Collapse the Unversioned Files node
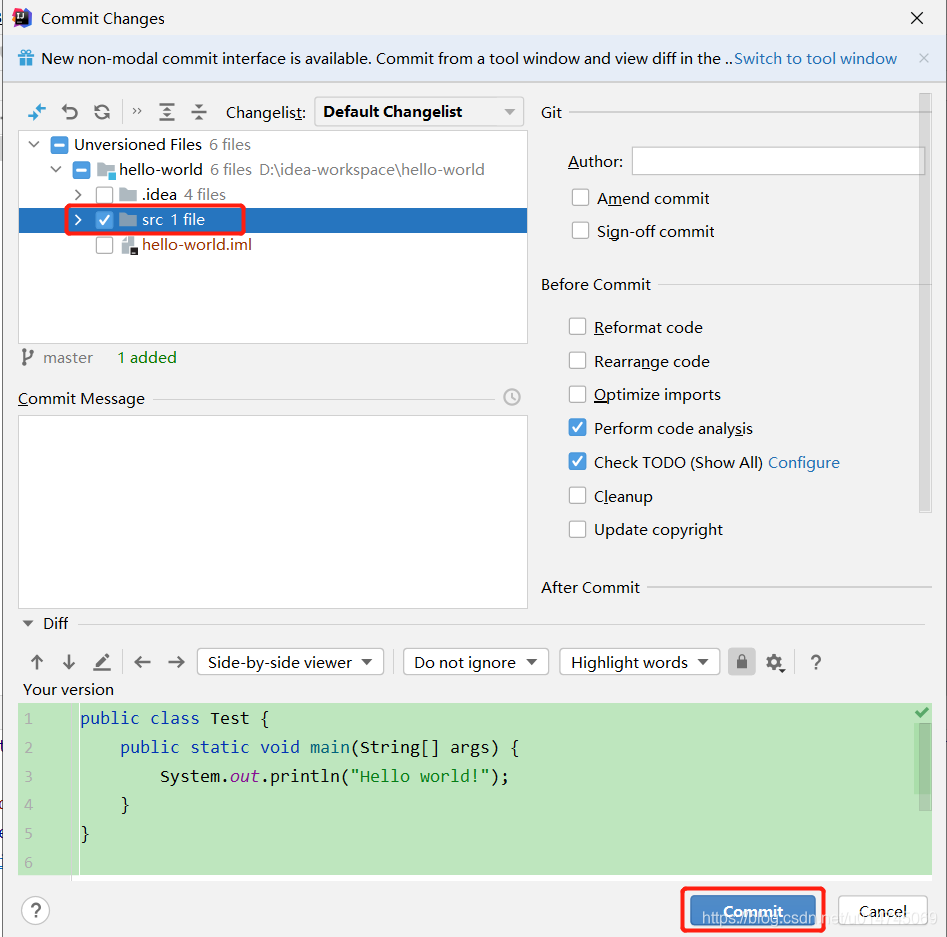 (x=34, y=144)
